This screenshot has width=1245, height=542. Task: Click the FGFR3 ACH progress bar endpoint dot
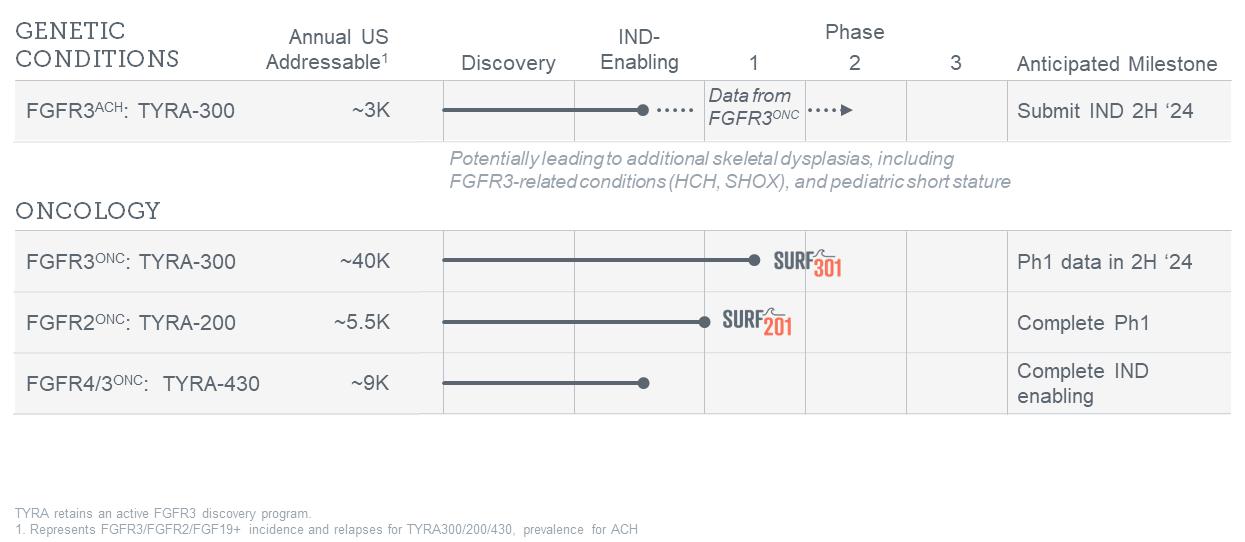point(643,110)
